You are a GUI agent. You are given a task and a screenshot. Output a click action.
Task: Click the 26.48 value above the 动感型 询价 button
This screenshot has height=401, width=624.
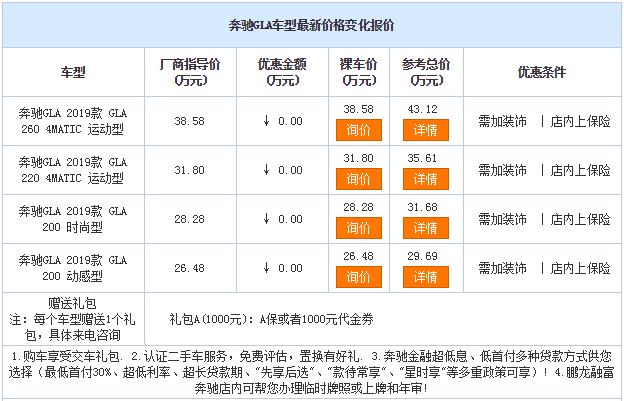(359, 256)
